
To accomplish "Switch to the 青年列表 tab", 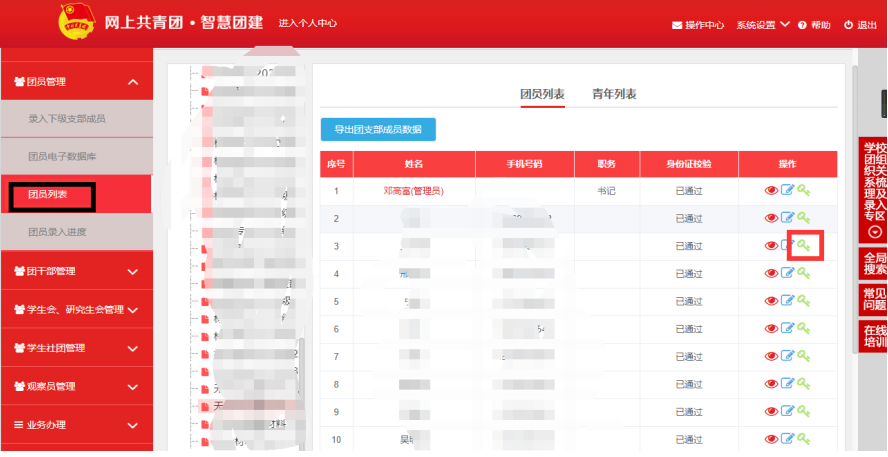I will pyautogui.click(x=614, y=94).
